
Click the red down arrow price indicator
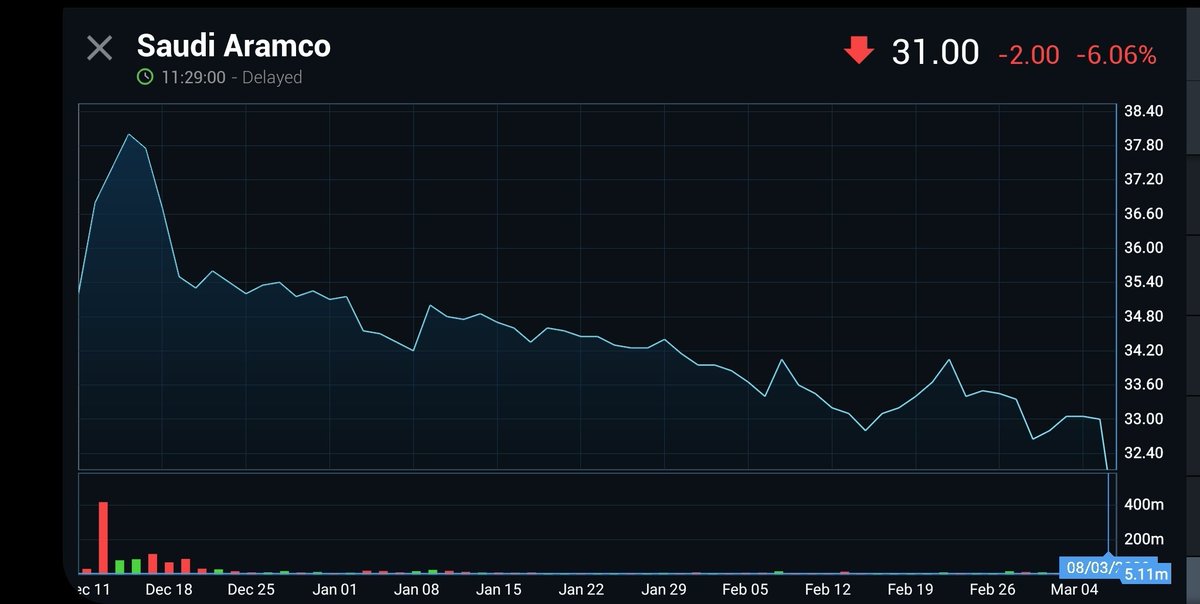[859, 50]
